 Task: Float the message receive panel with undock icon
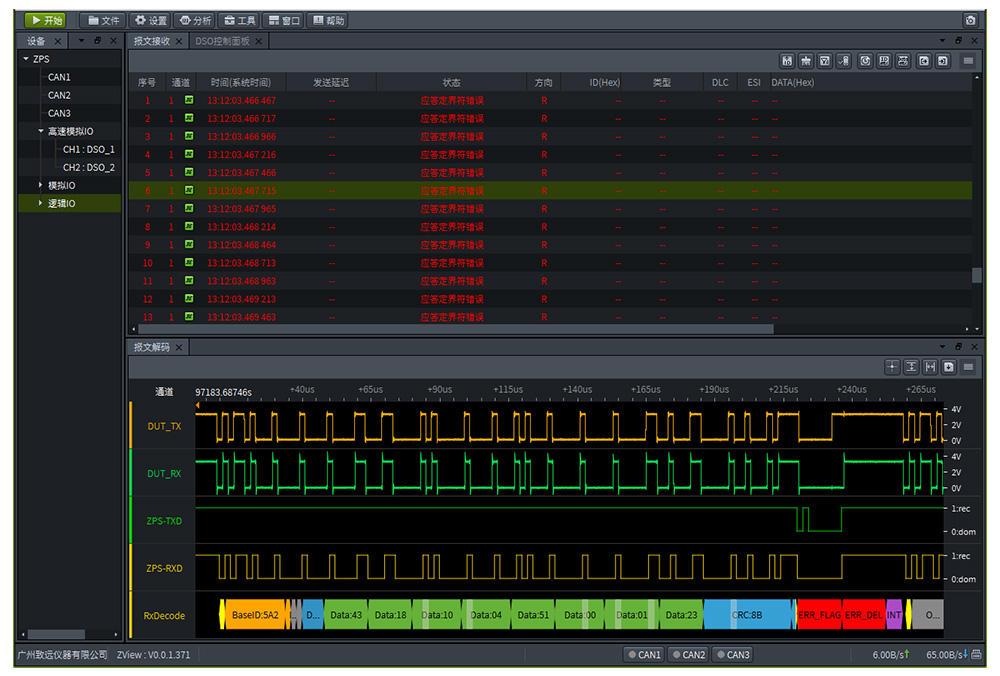click(x=958, y=41)
